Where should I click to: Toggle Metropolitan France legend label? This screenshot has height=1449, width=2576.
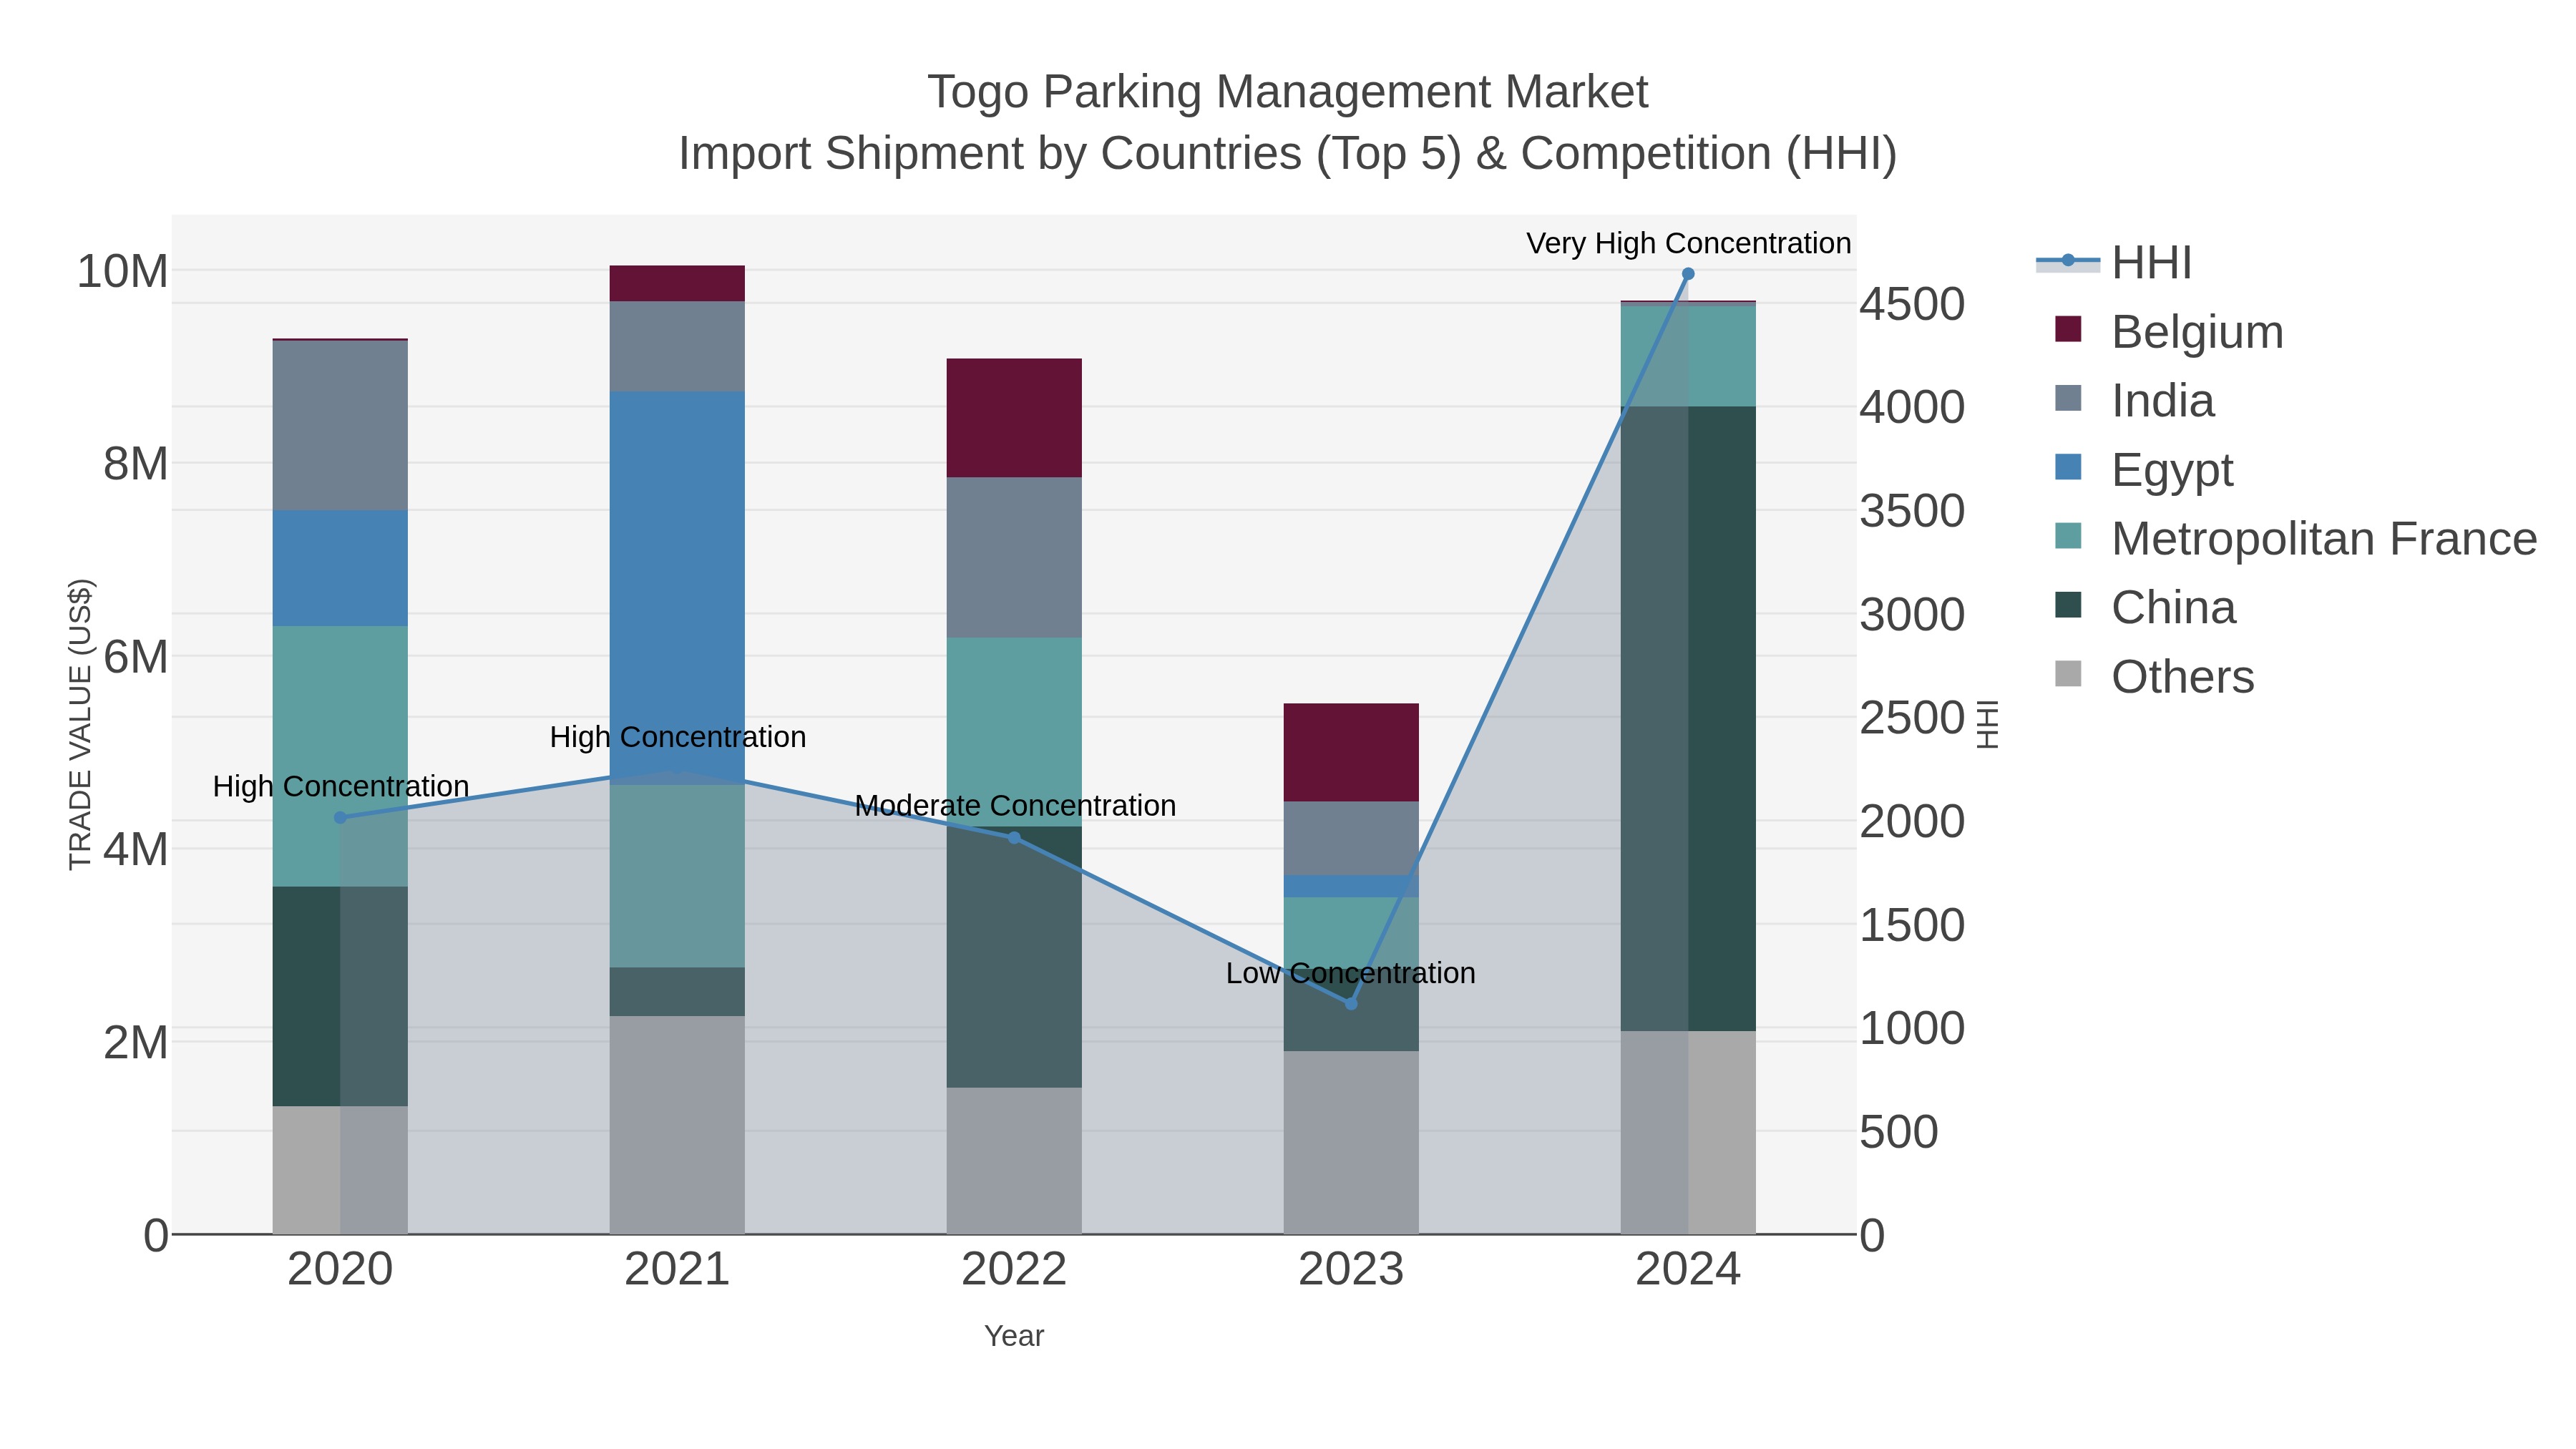click(2324, 539)
